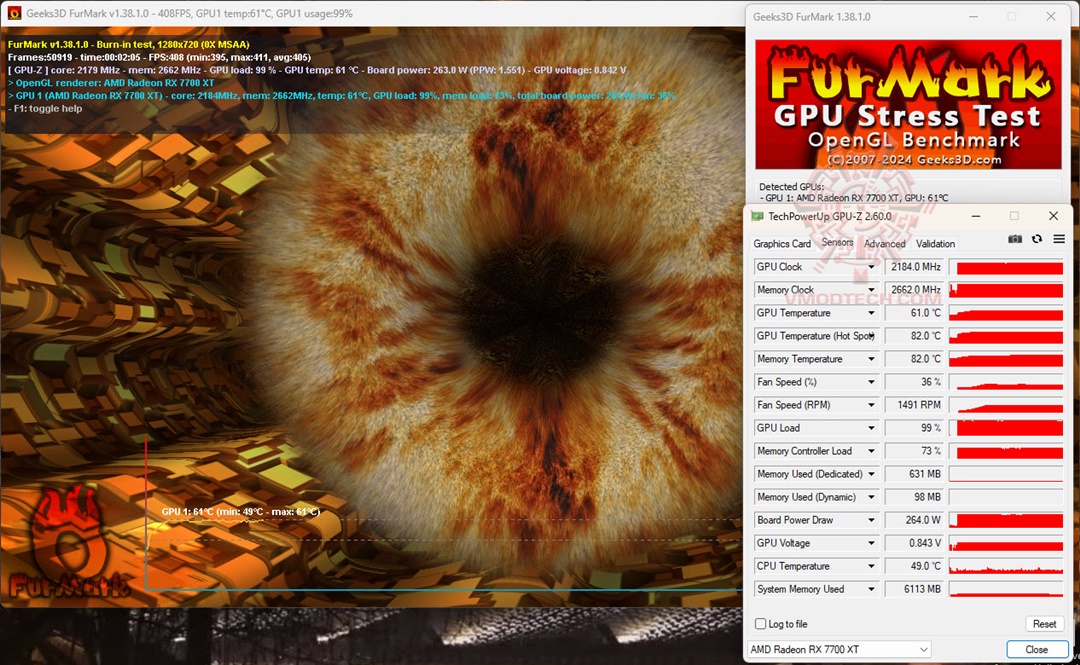Open the GPU Clock sensor dropdown

coord(871,267)
